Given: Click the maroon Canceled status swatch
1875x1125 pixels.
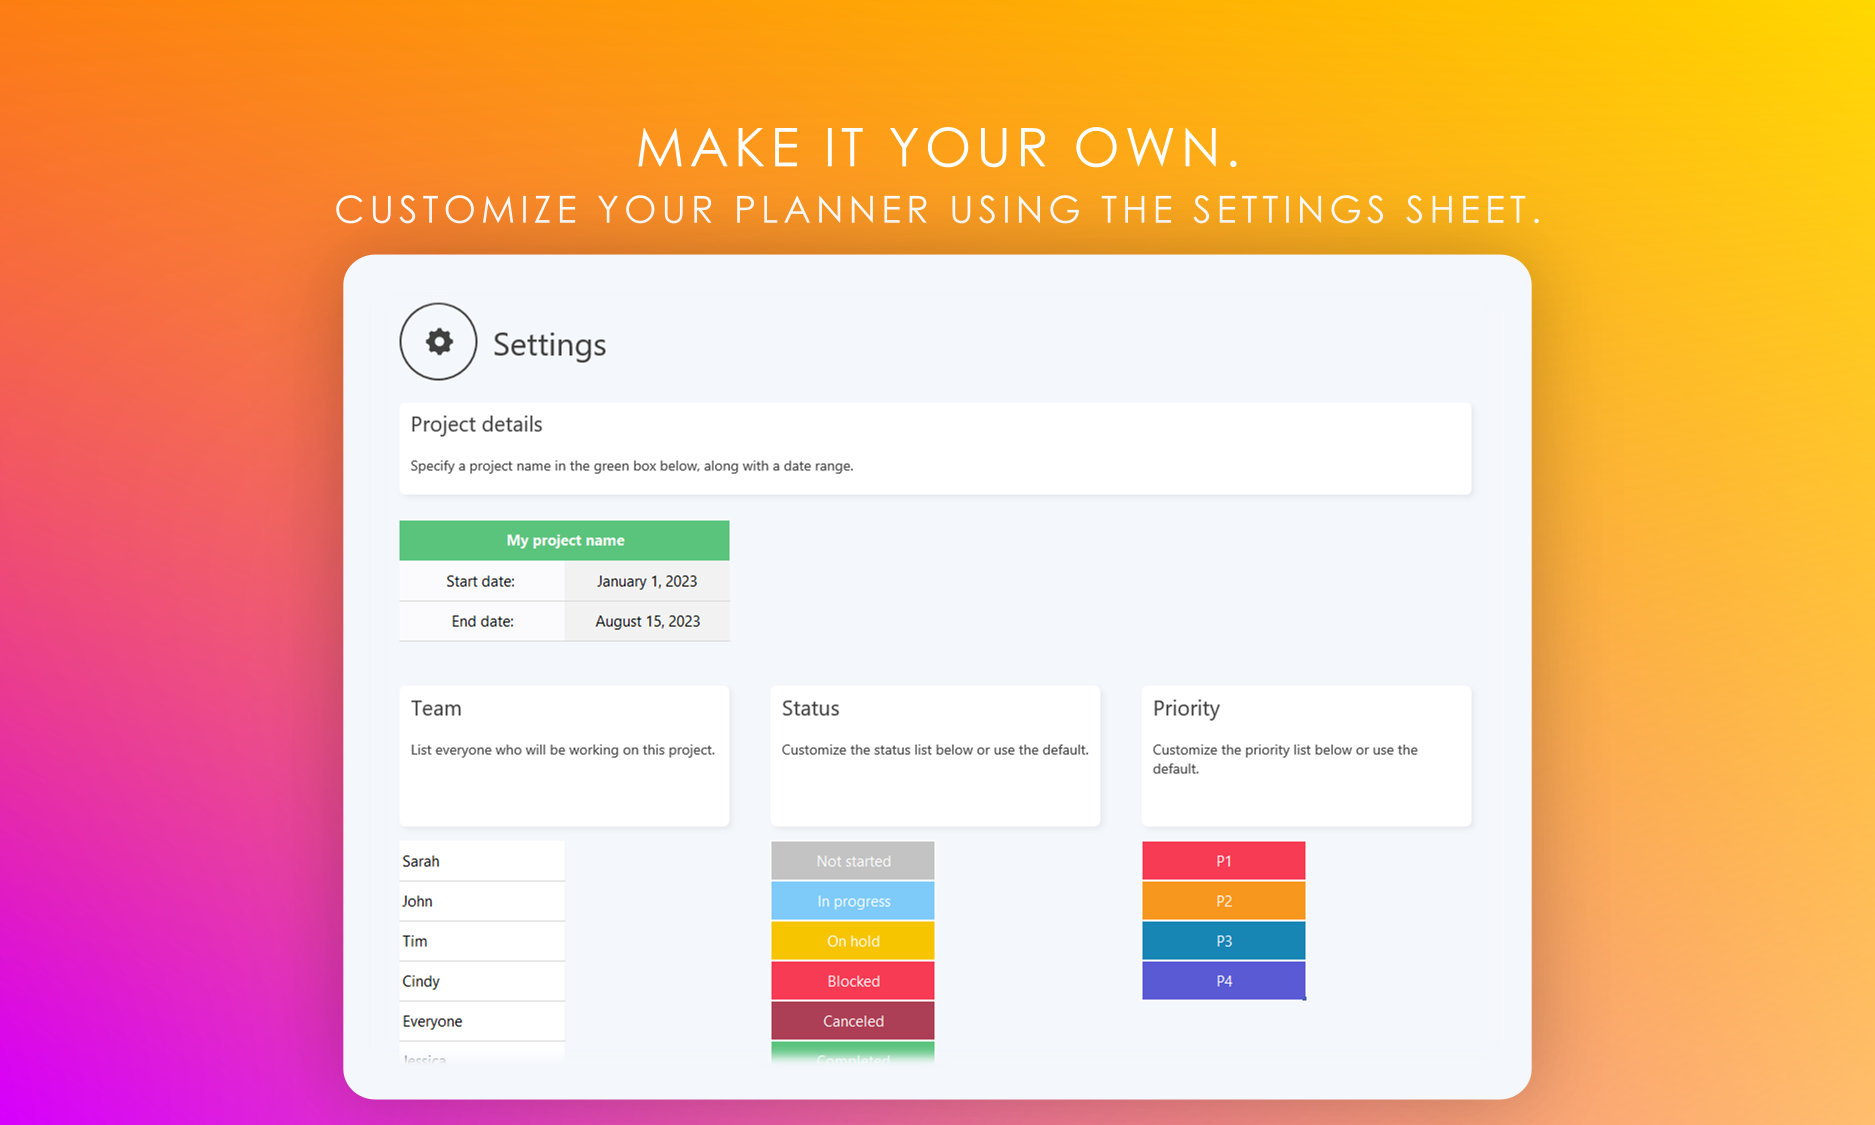Looking at the screenshot, I should (853, 1021).
